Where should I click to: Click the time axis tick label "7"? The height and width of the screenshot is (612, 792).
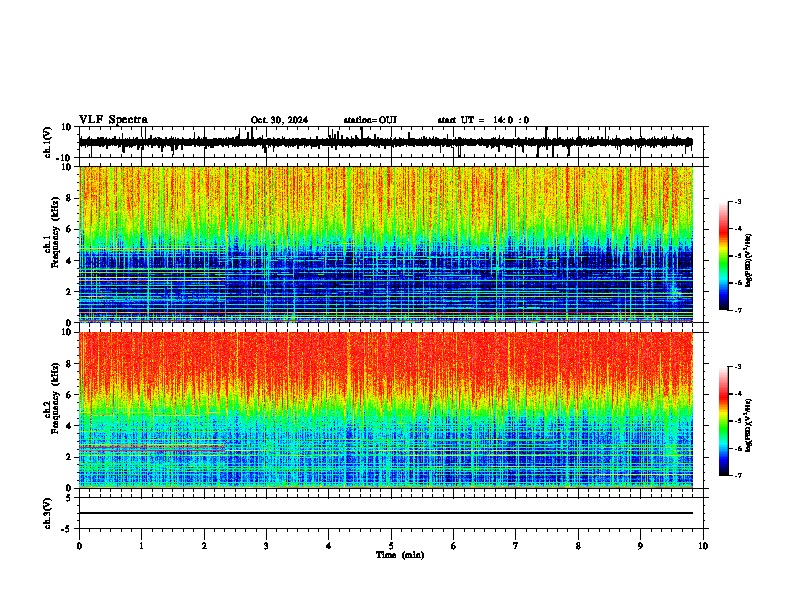click(516, 546)
